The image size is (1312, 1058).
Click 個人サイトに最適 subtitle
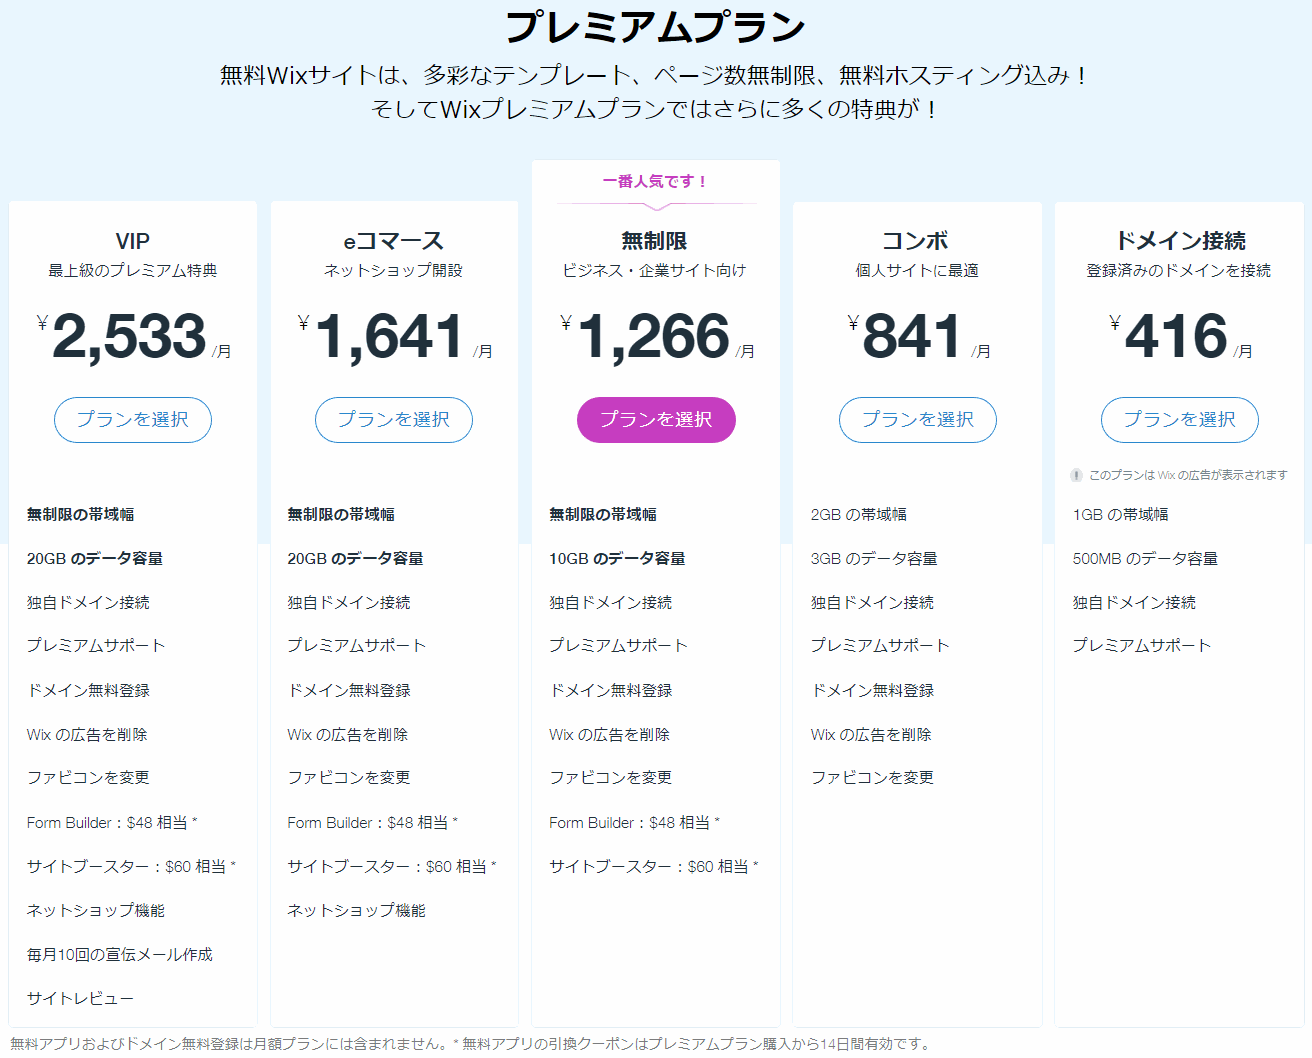point(917,271)
